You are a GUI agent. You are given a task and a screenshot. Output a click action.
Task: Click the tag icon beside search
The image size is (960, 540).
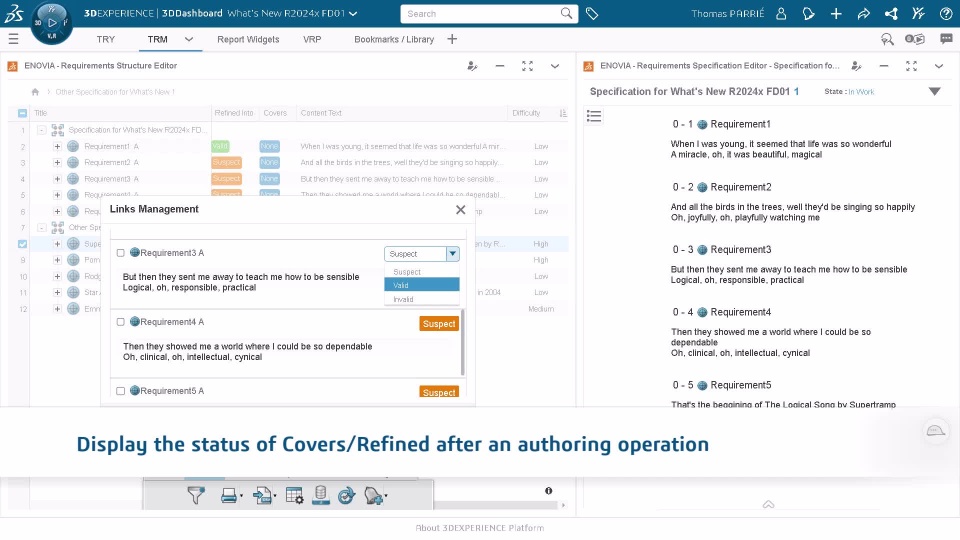(x=591, y=13)
